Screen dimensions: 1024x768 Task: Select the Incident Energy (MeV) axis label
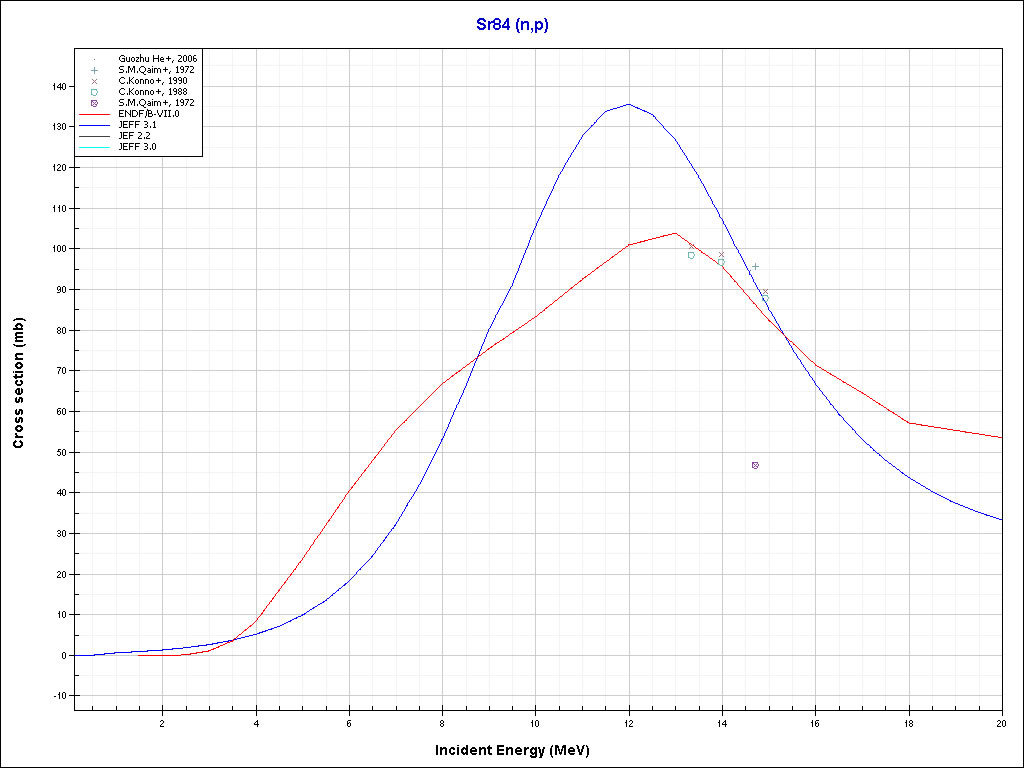coord(511,749)
